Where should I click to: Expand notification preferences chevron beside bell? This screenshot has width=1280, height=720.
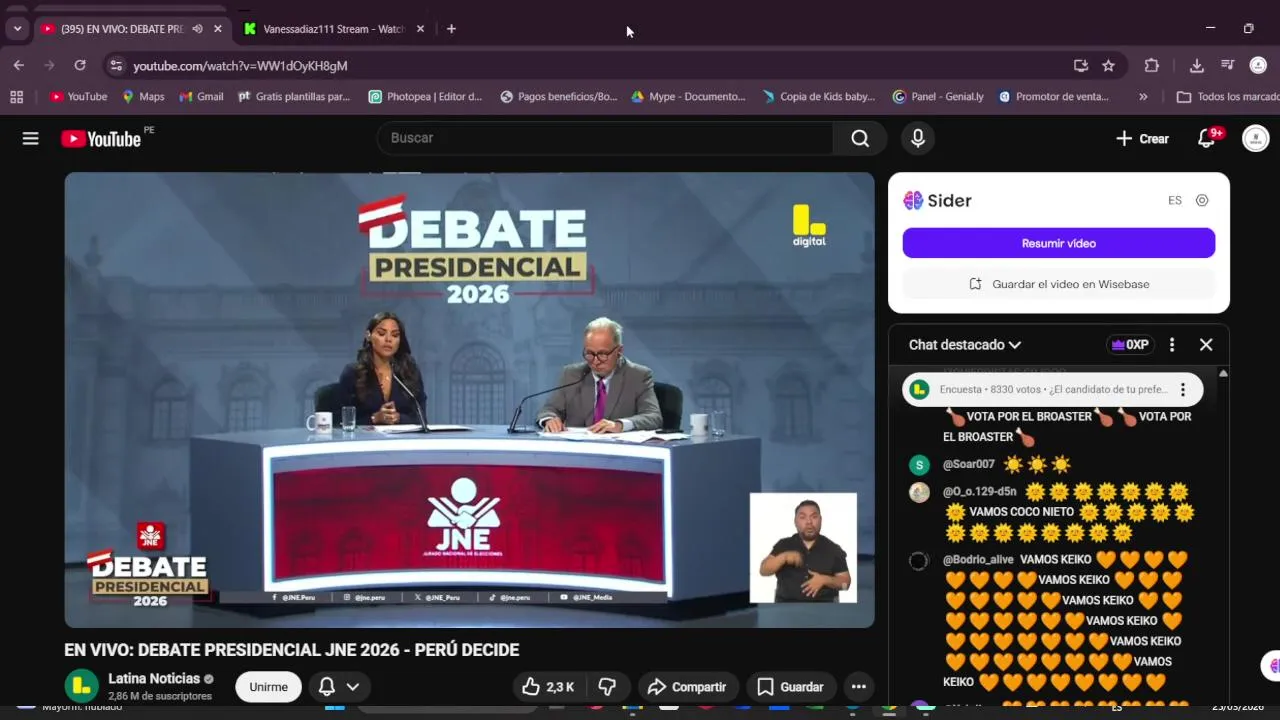click(353, 687)
